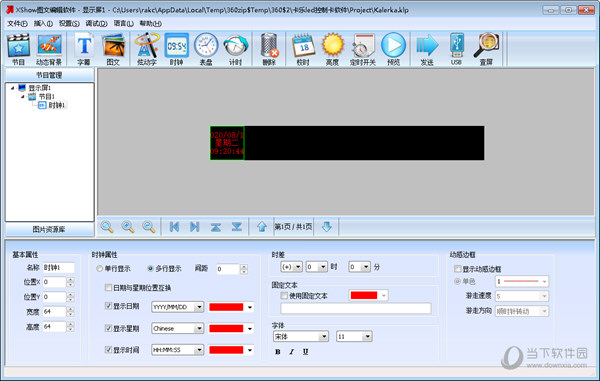
Task: Insert a 表盘 analog dial
Action: pyautogui.click(x=206, y=49)
